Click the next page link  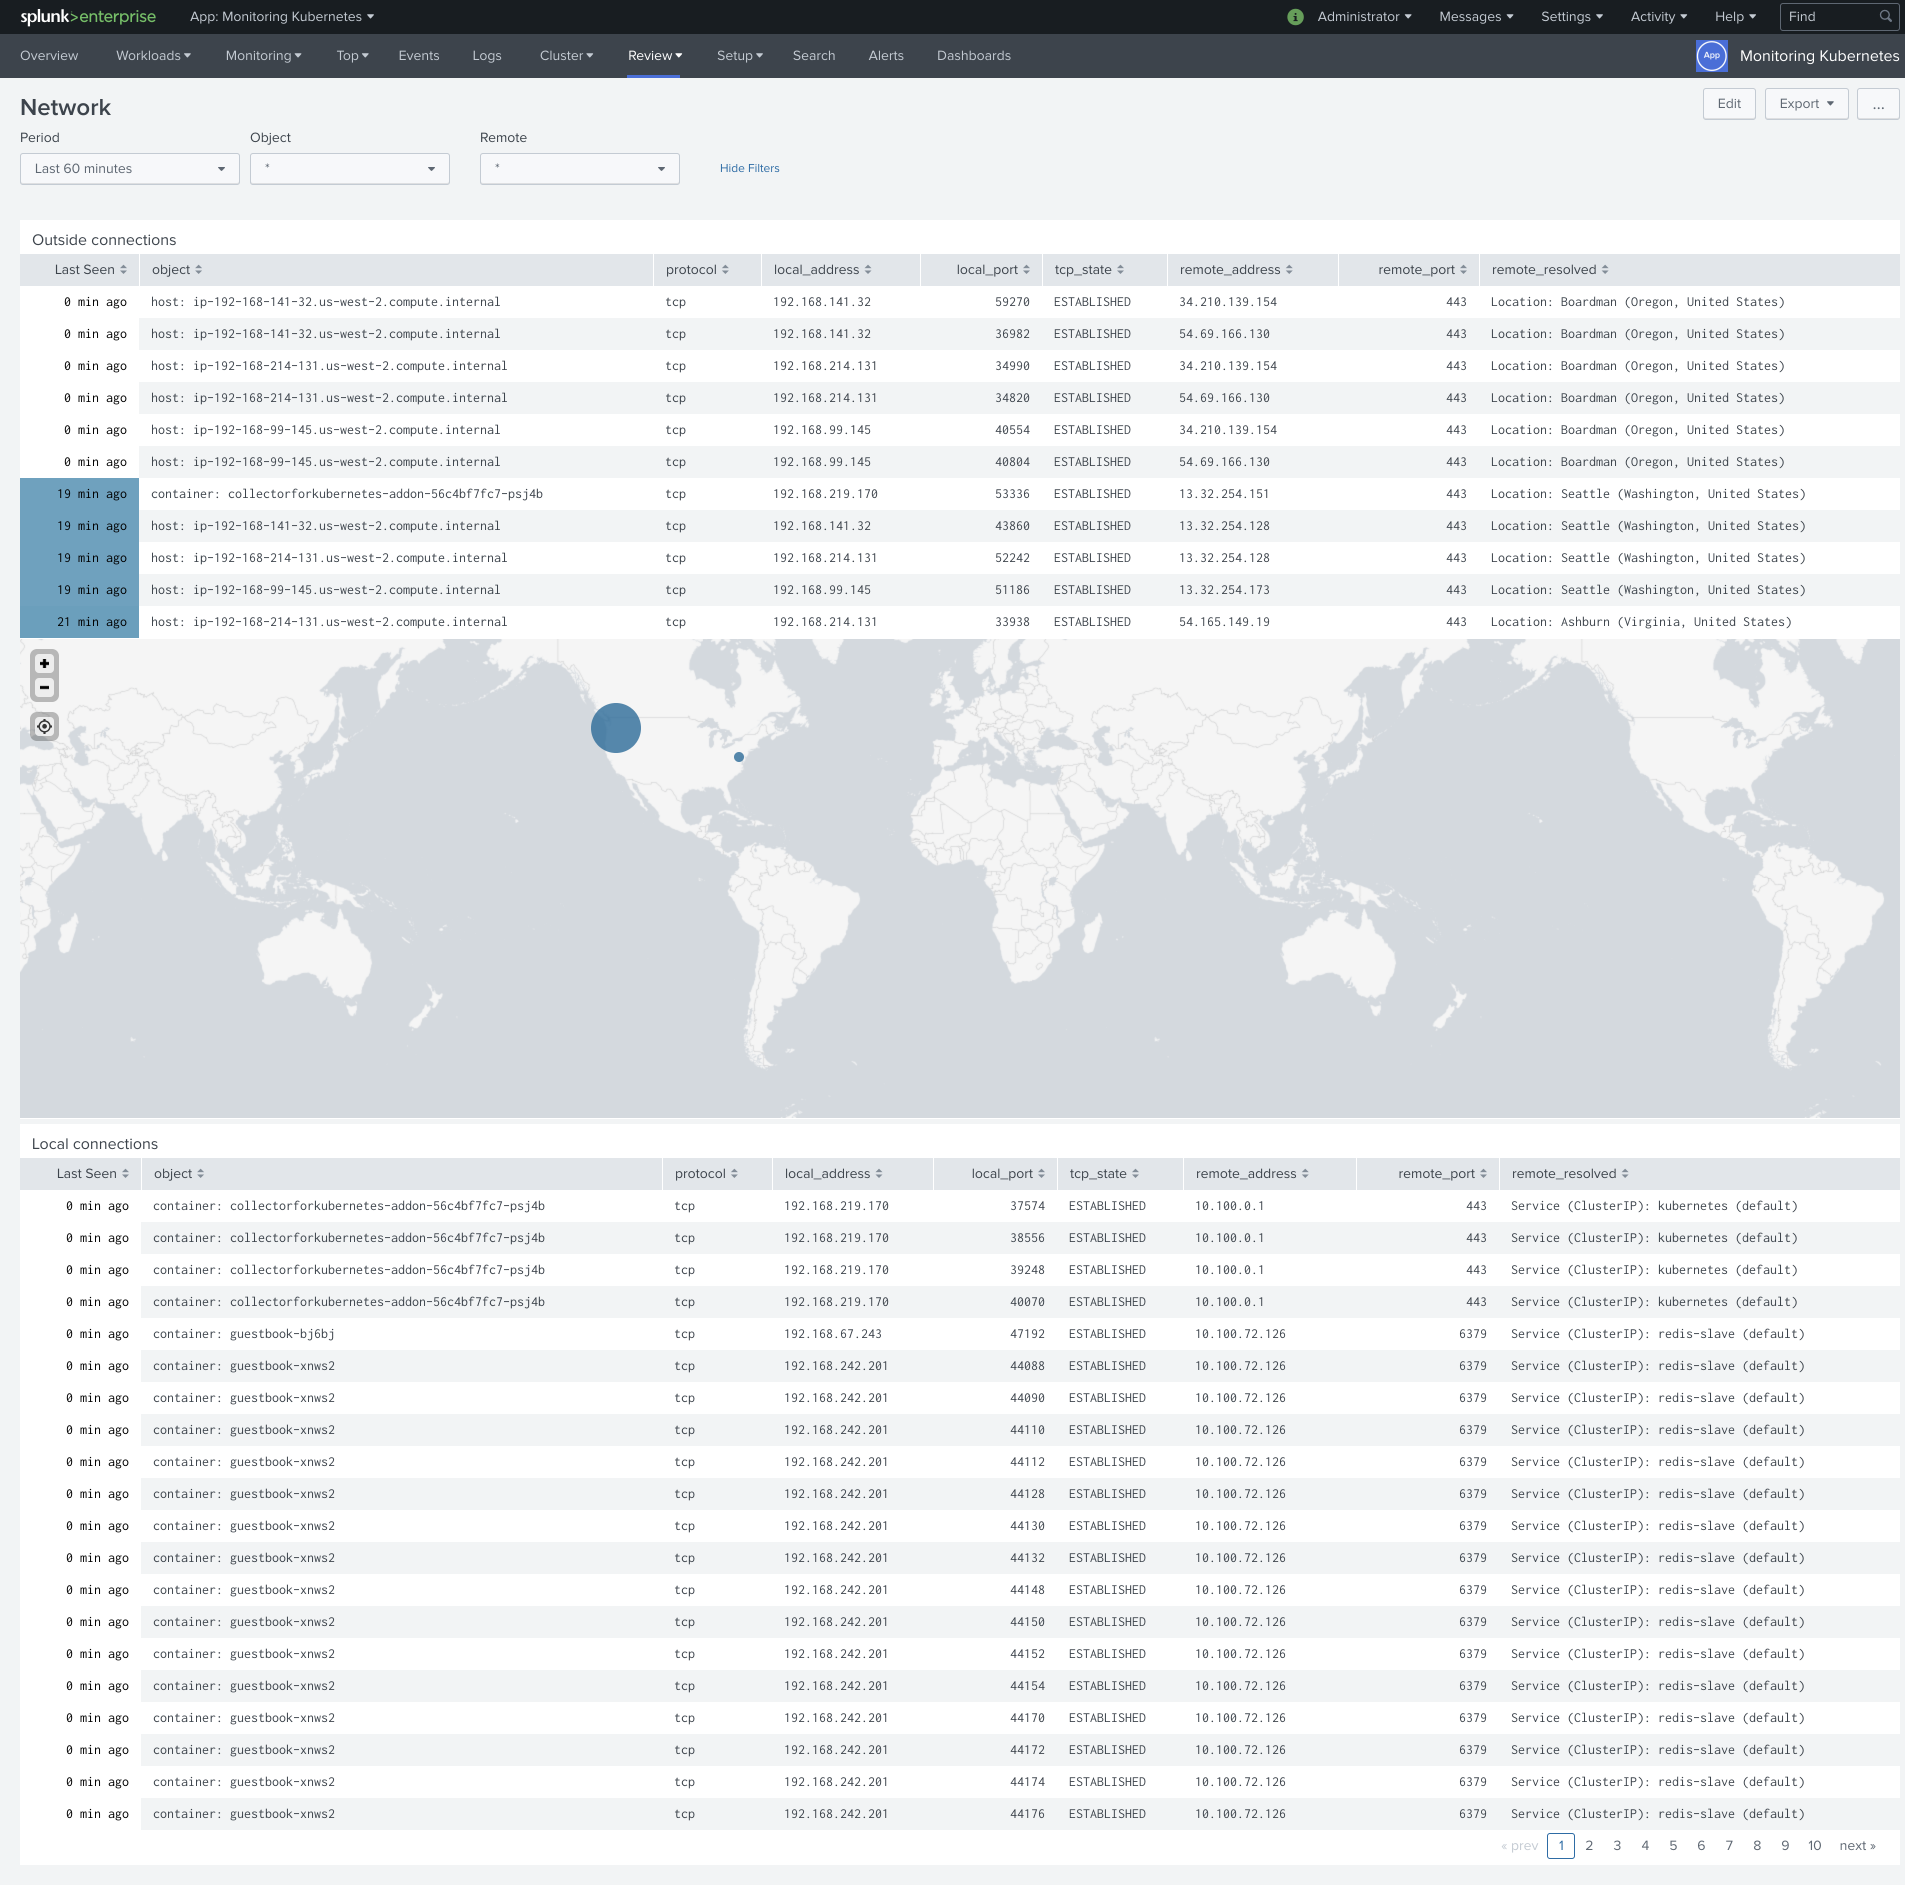1857,1846
